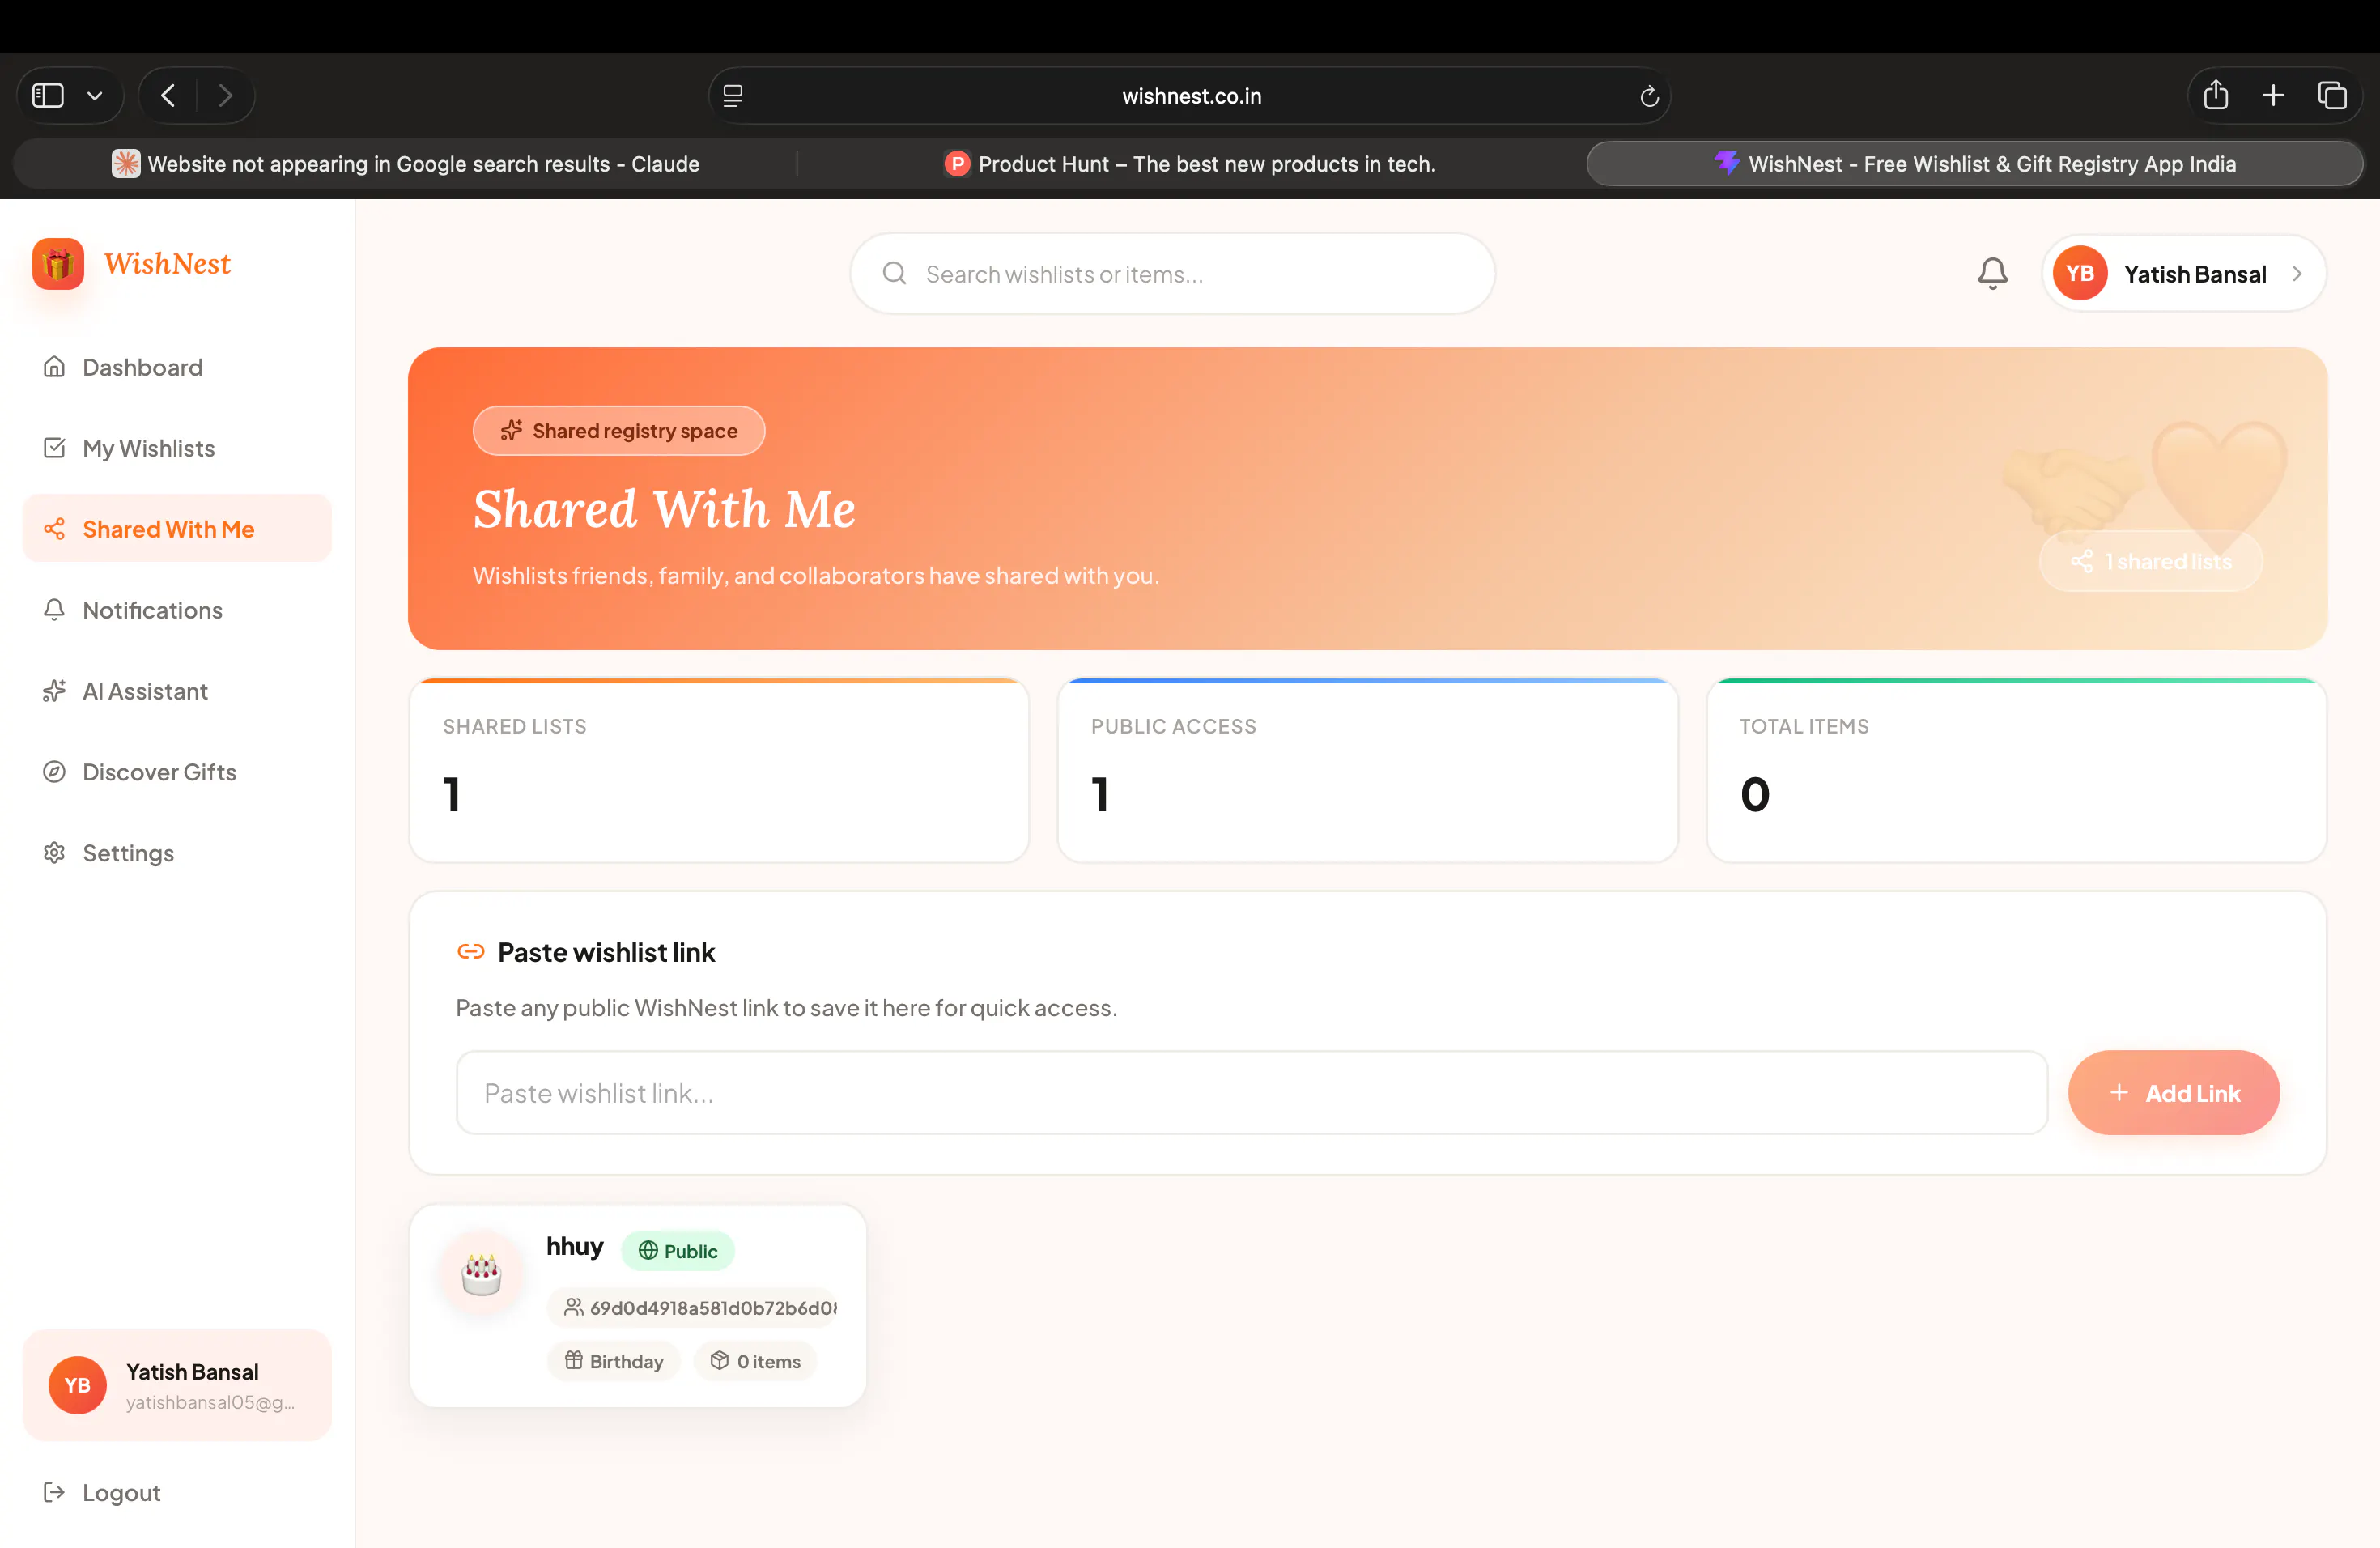Click the Paste wishlist link heading

point(606,952)
